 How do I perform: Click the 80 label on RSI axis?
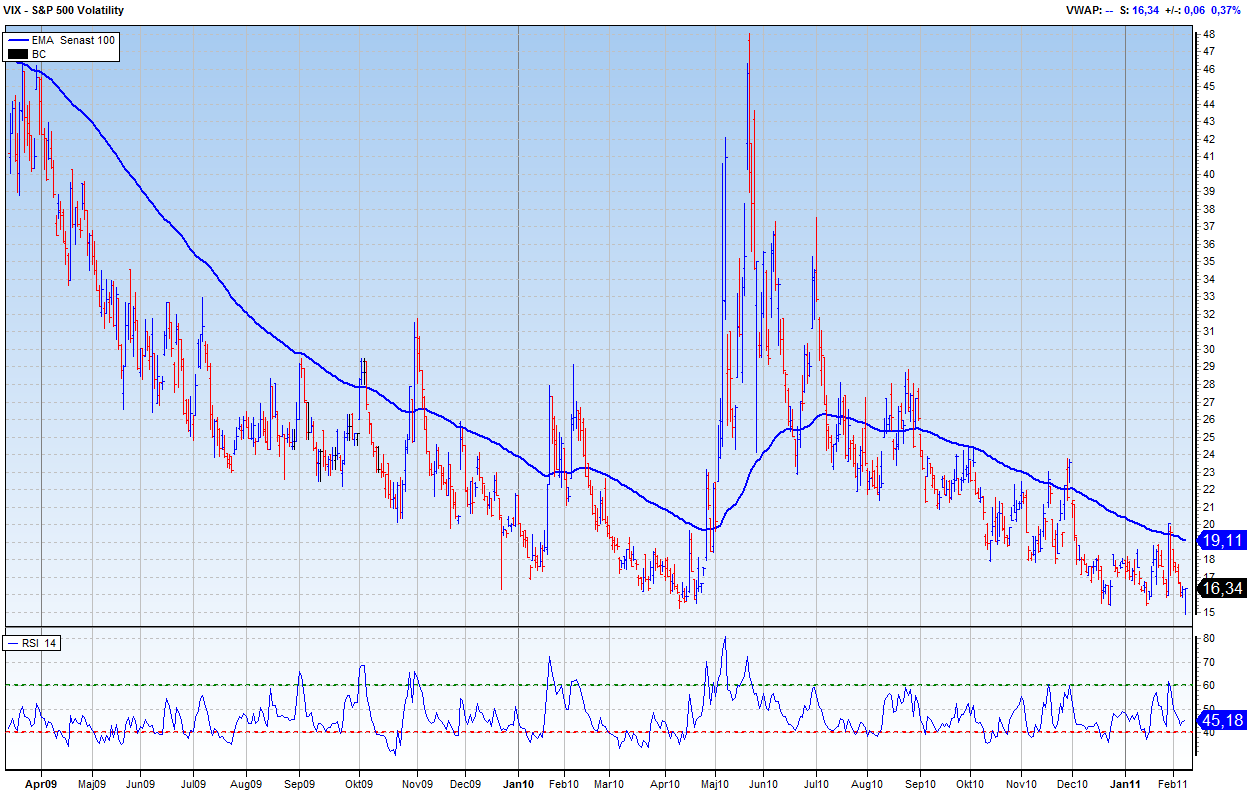coord(1209,638)
